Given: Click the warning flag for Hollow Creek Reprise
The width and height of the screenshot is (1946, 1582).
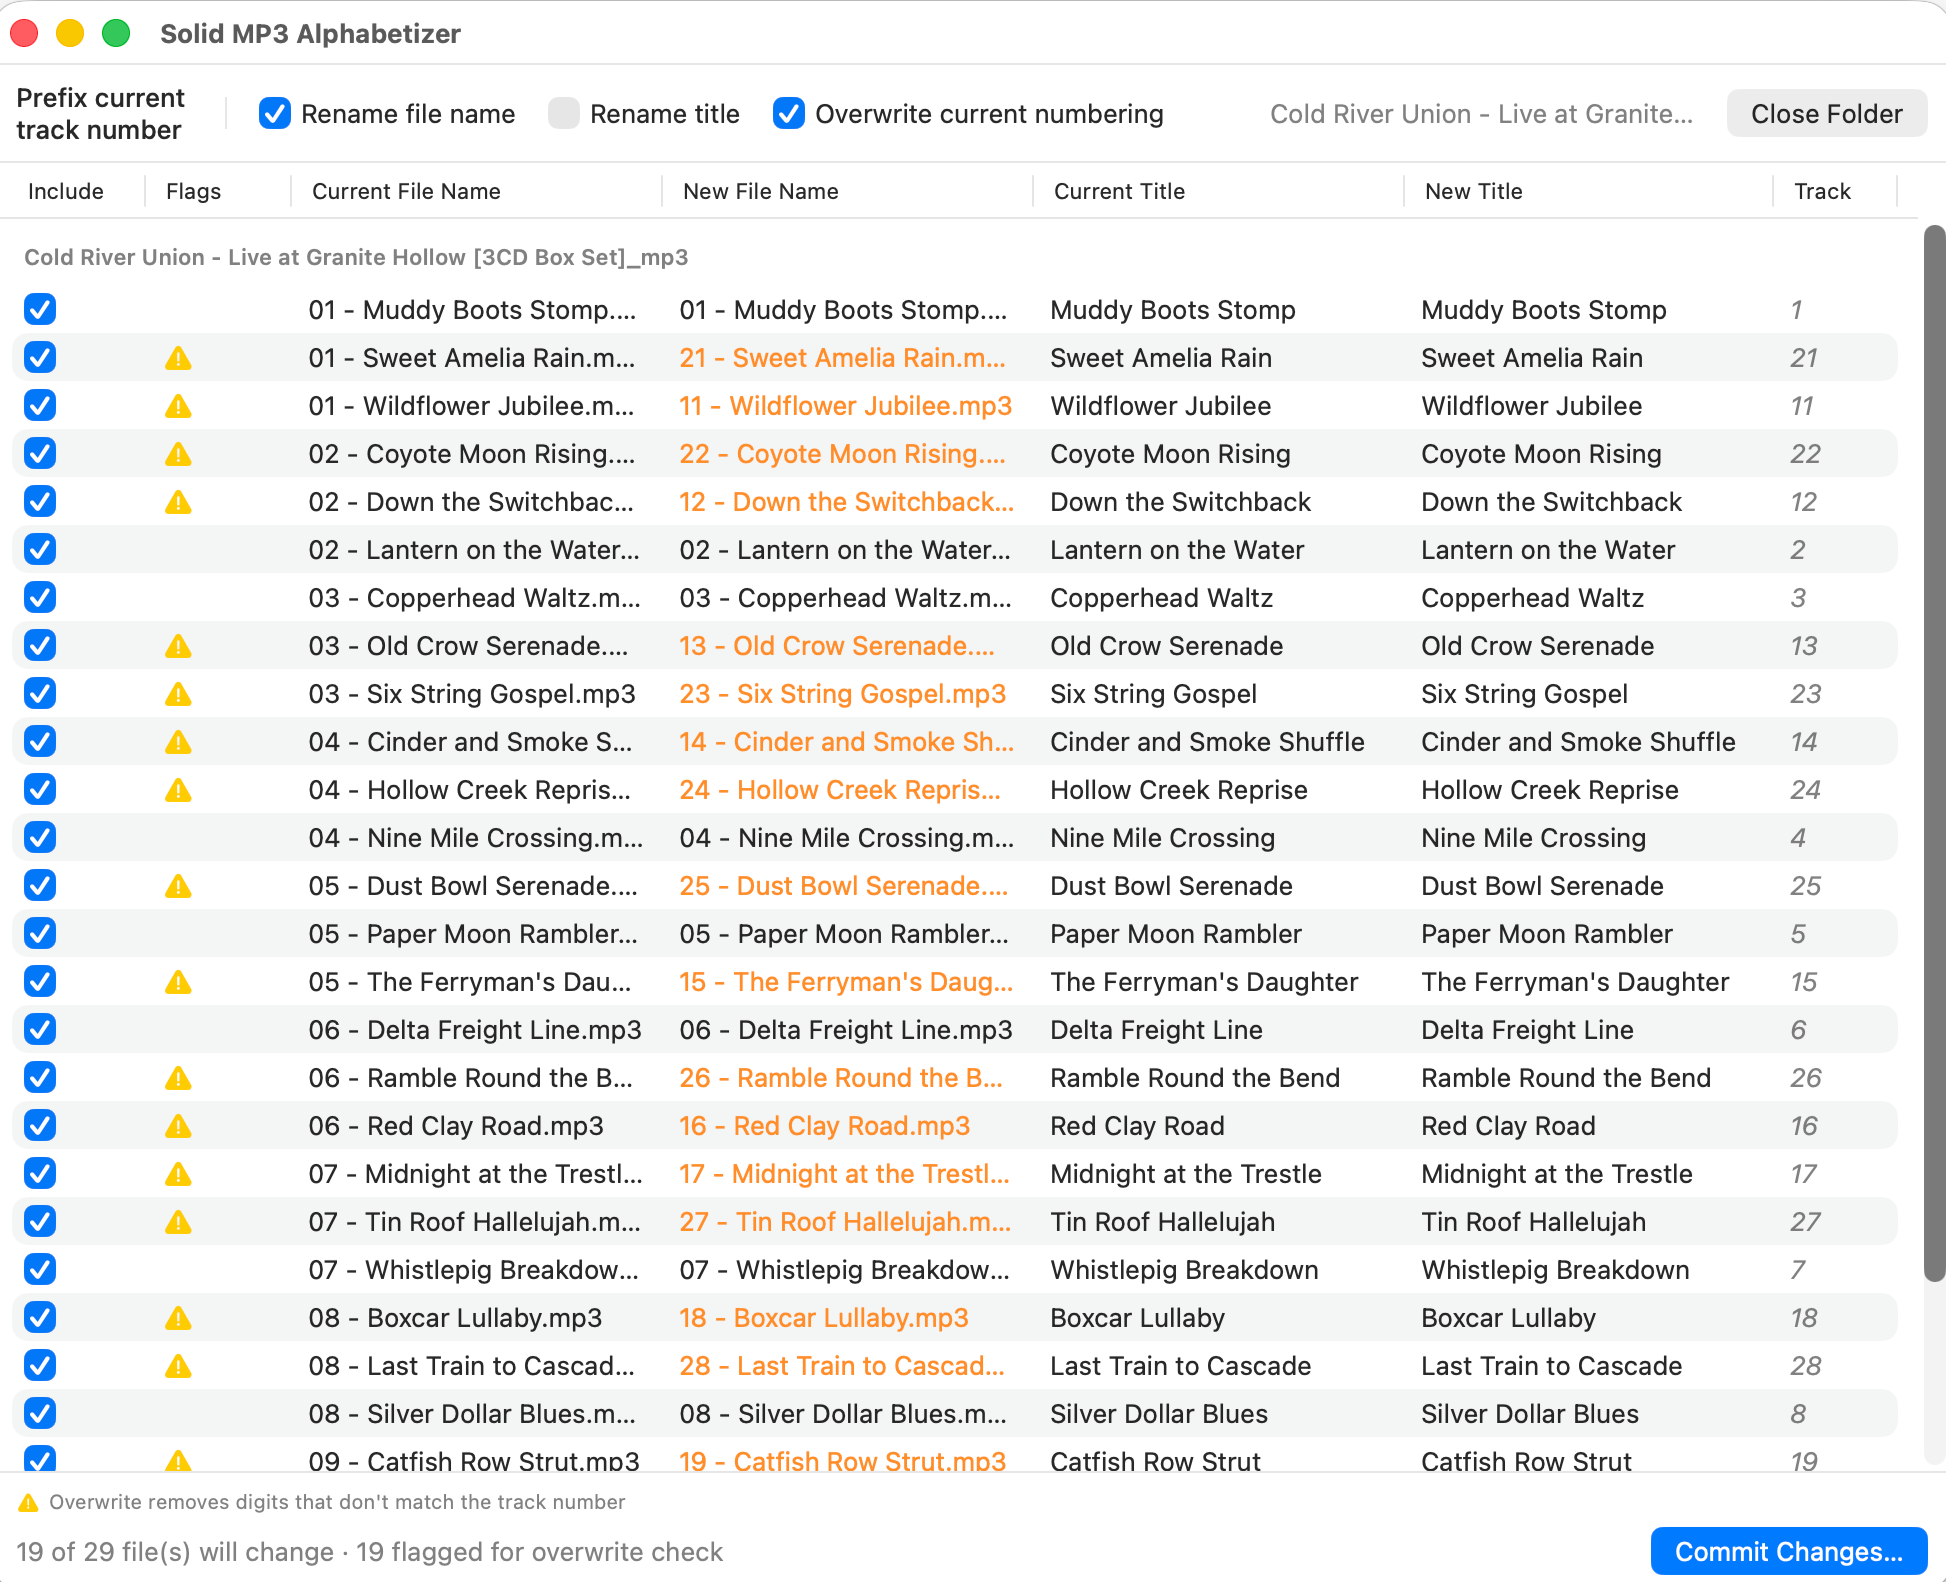Looking at the screenshot, I should (x=178, y=790).
